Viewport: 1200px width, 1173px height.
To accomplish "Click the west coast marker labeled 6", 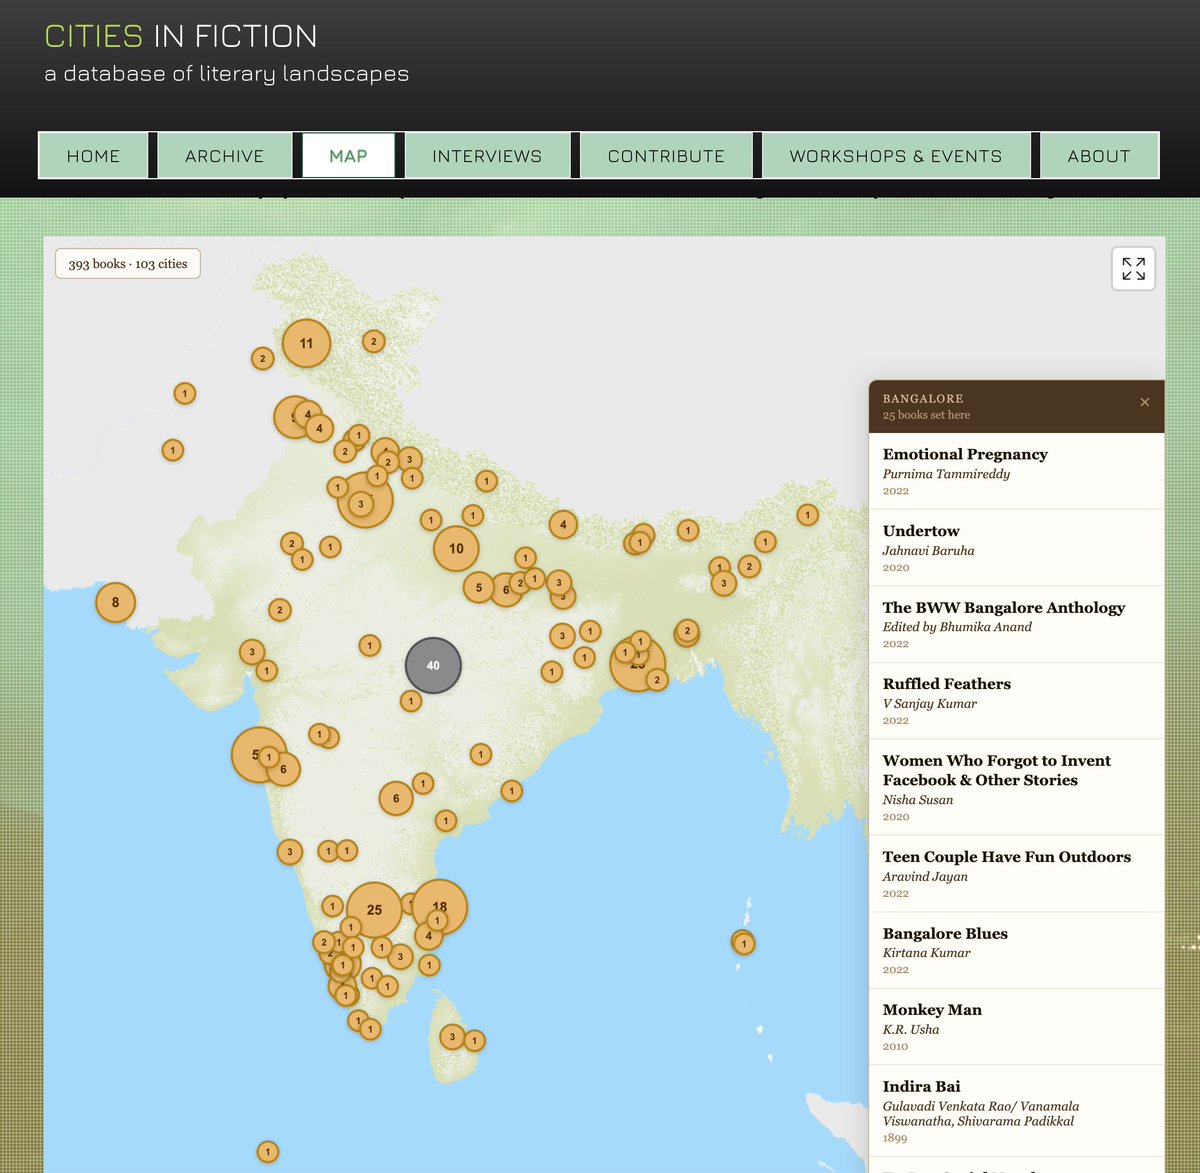I will coord(283,769).
